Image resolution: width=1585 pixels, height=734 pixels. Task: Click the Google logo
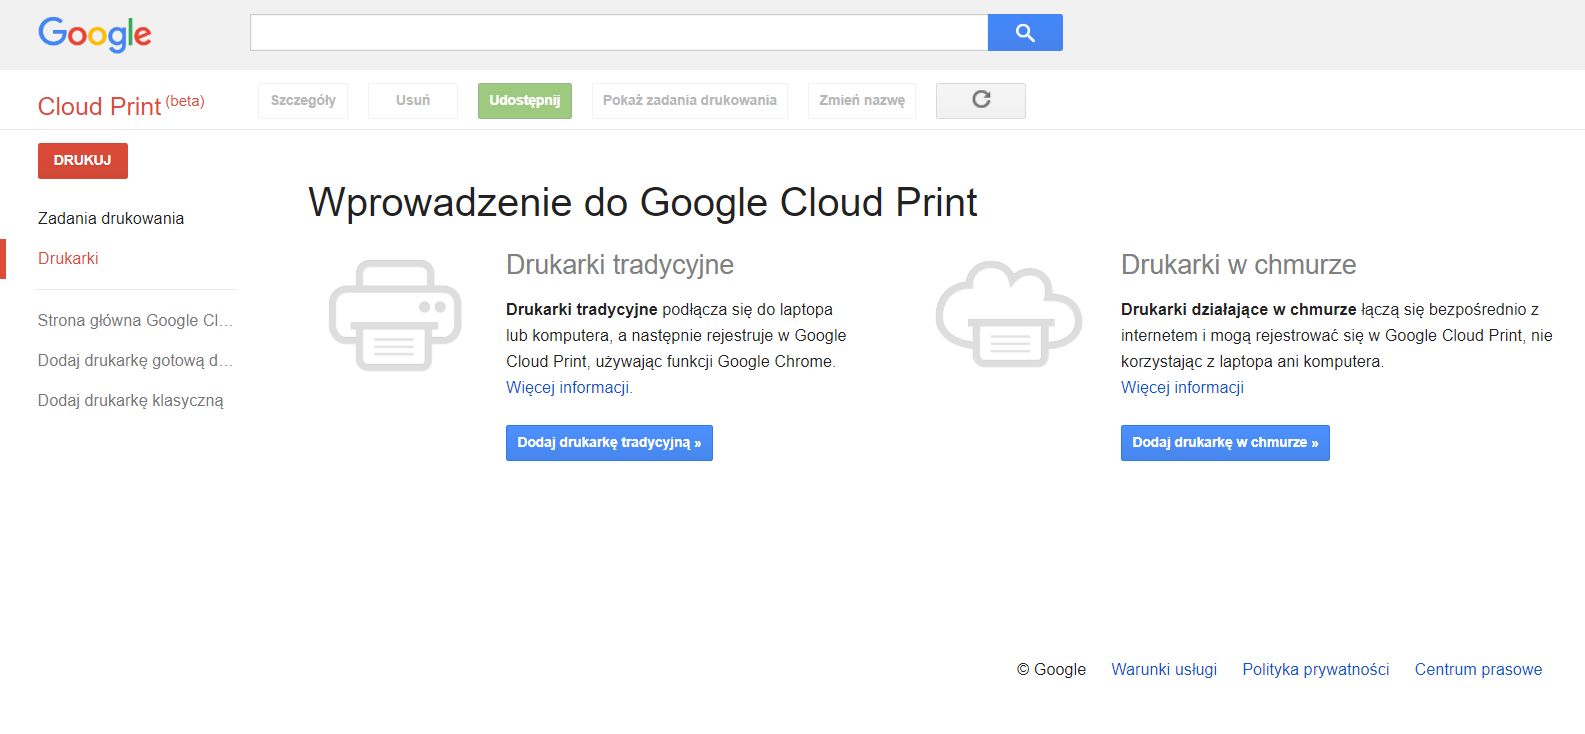point(95,34)
